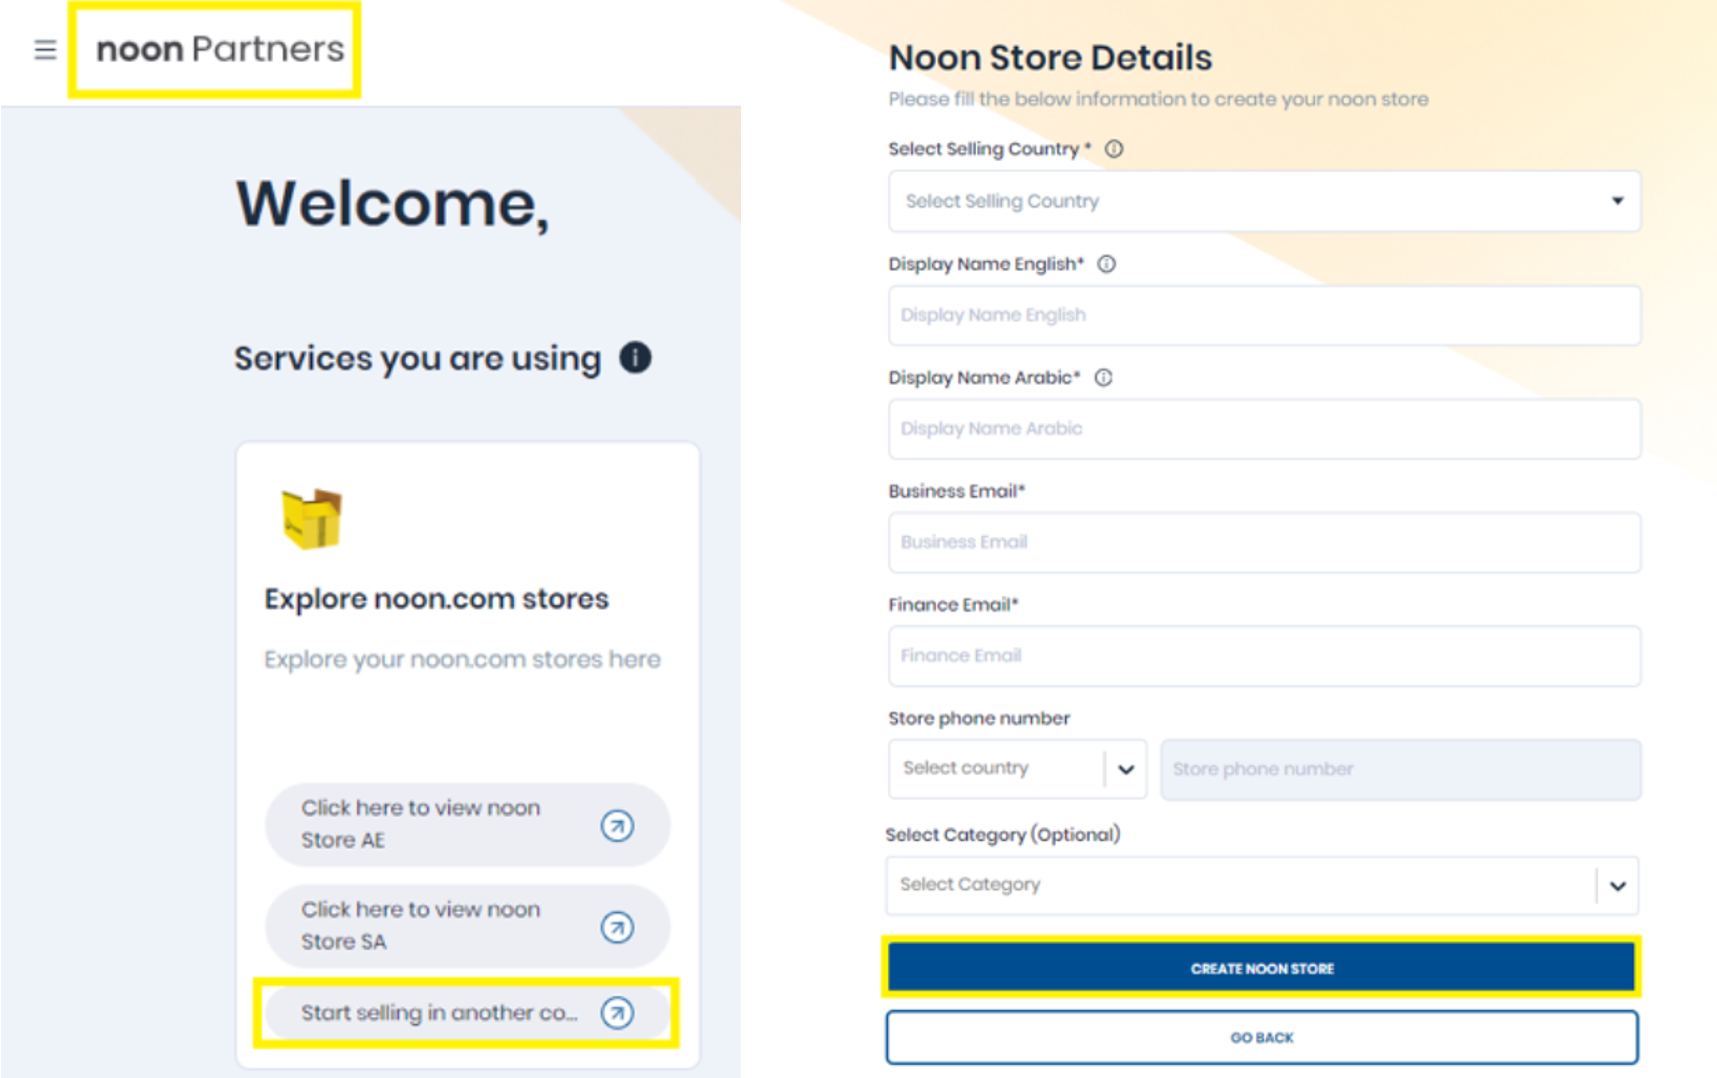Show info about Services you are using
The height and width of the screenshot is (1078, 1717).
(635, 357)
